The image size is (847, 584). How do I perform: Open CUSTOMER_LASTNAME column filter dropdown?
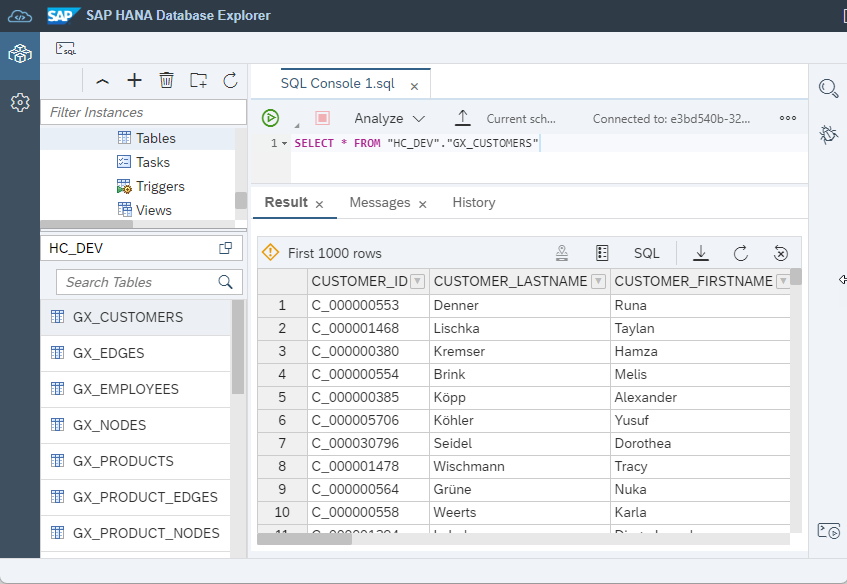598,281
